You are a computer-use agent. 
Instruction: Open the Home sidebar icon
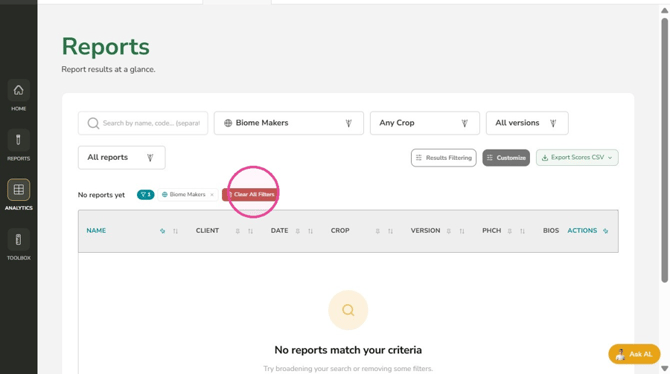pyautogui.click(x=18, y=90)
